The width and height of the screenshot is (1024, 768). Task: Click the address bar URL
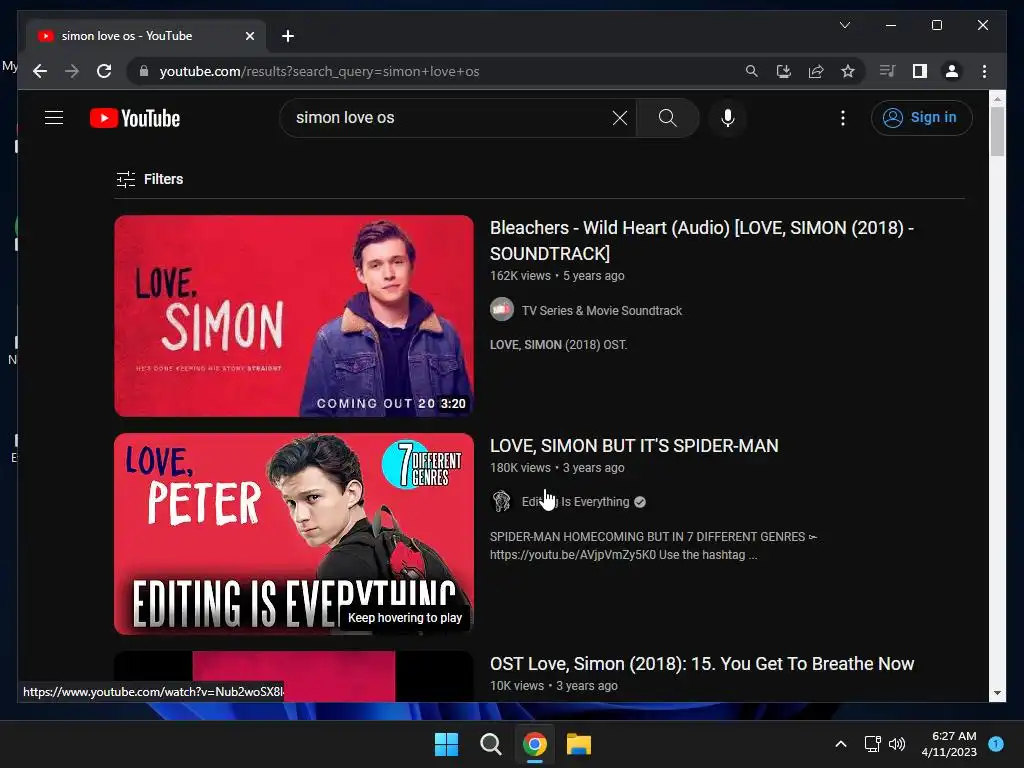pyautogui.click(x=319, y=71)
